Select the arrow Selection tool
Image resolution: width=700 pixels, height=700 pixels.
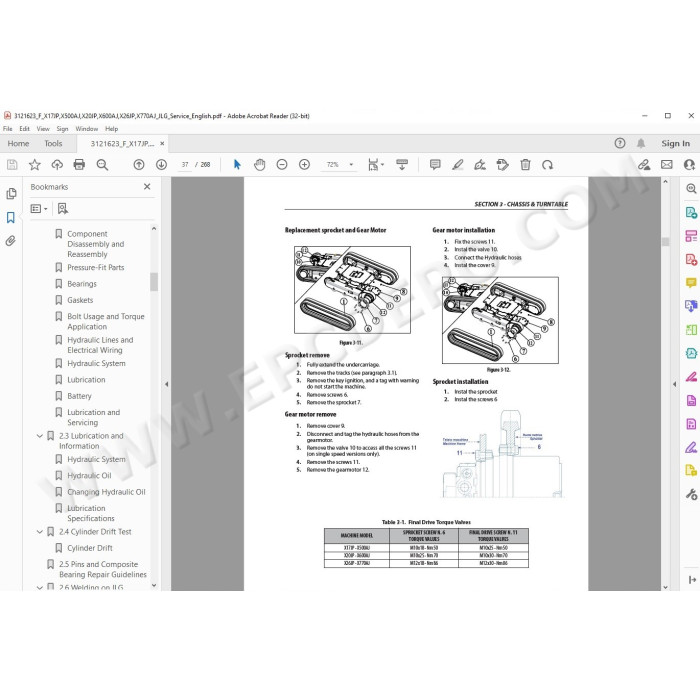[x=237, y=165]
